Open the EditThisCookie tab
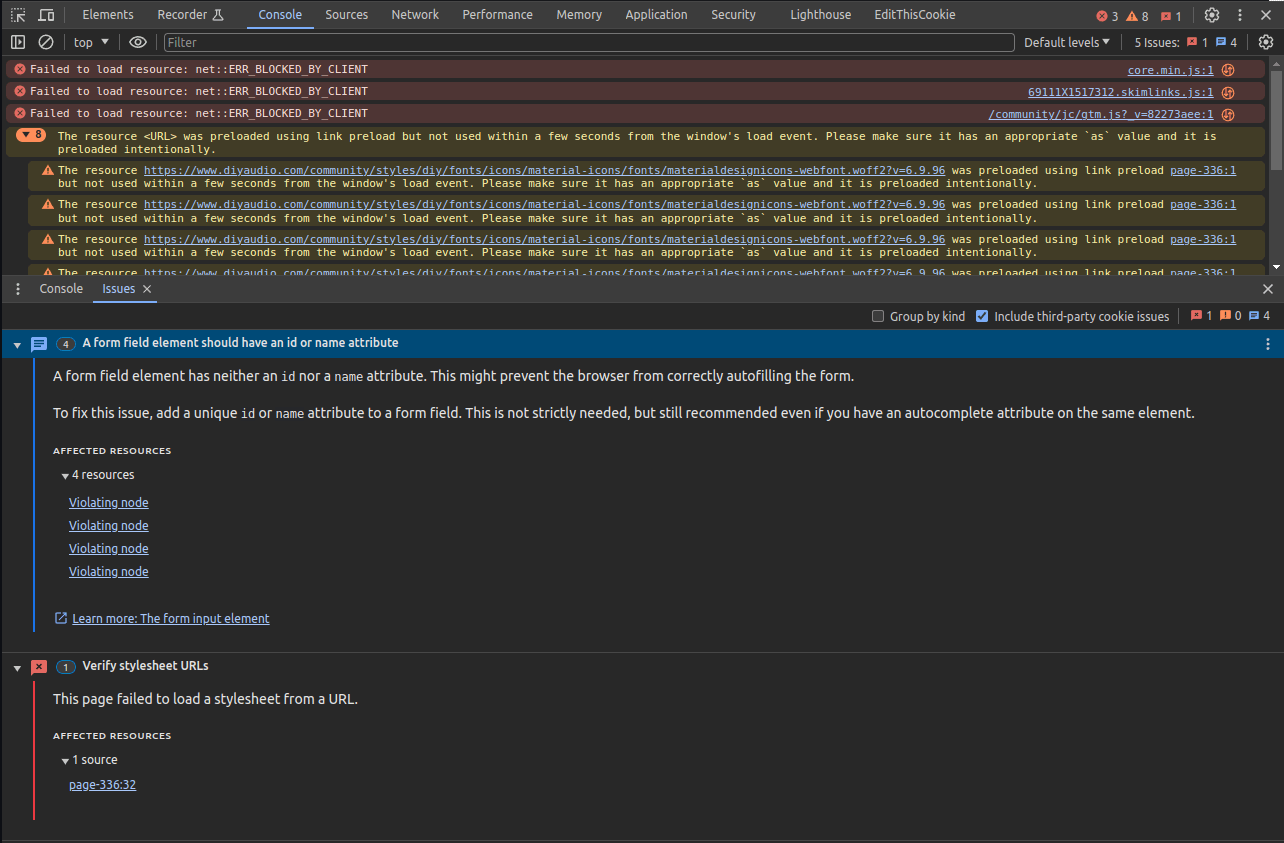 pyautogui.click(x=914, y=15)
